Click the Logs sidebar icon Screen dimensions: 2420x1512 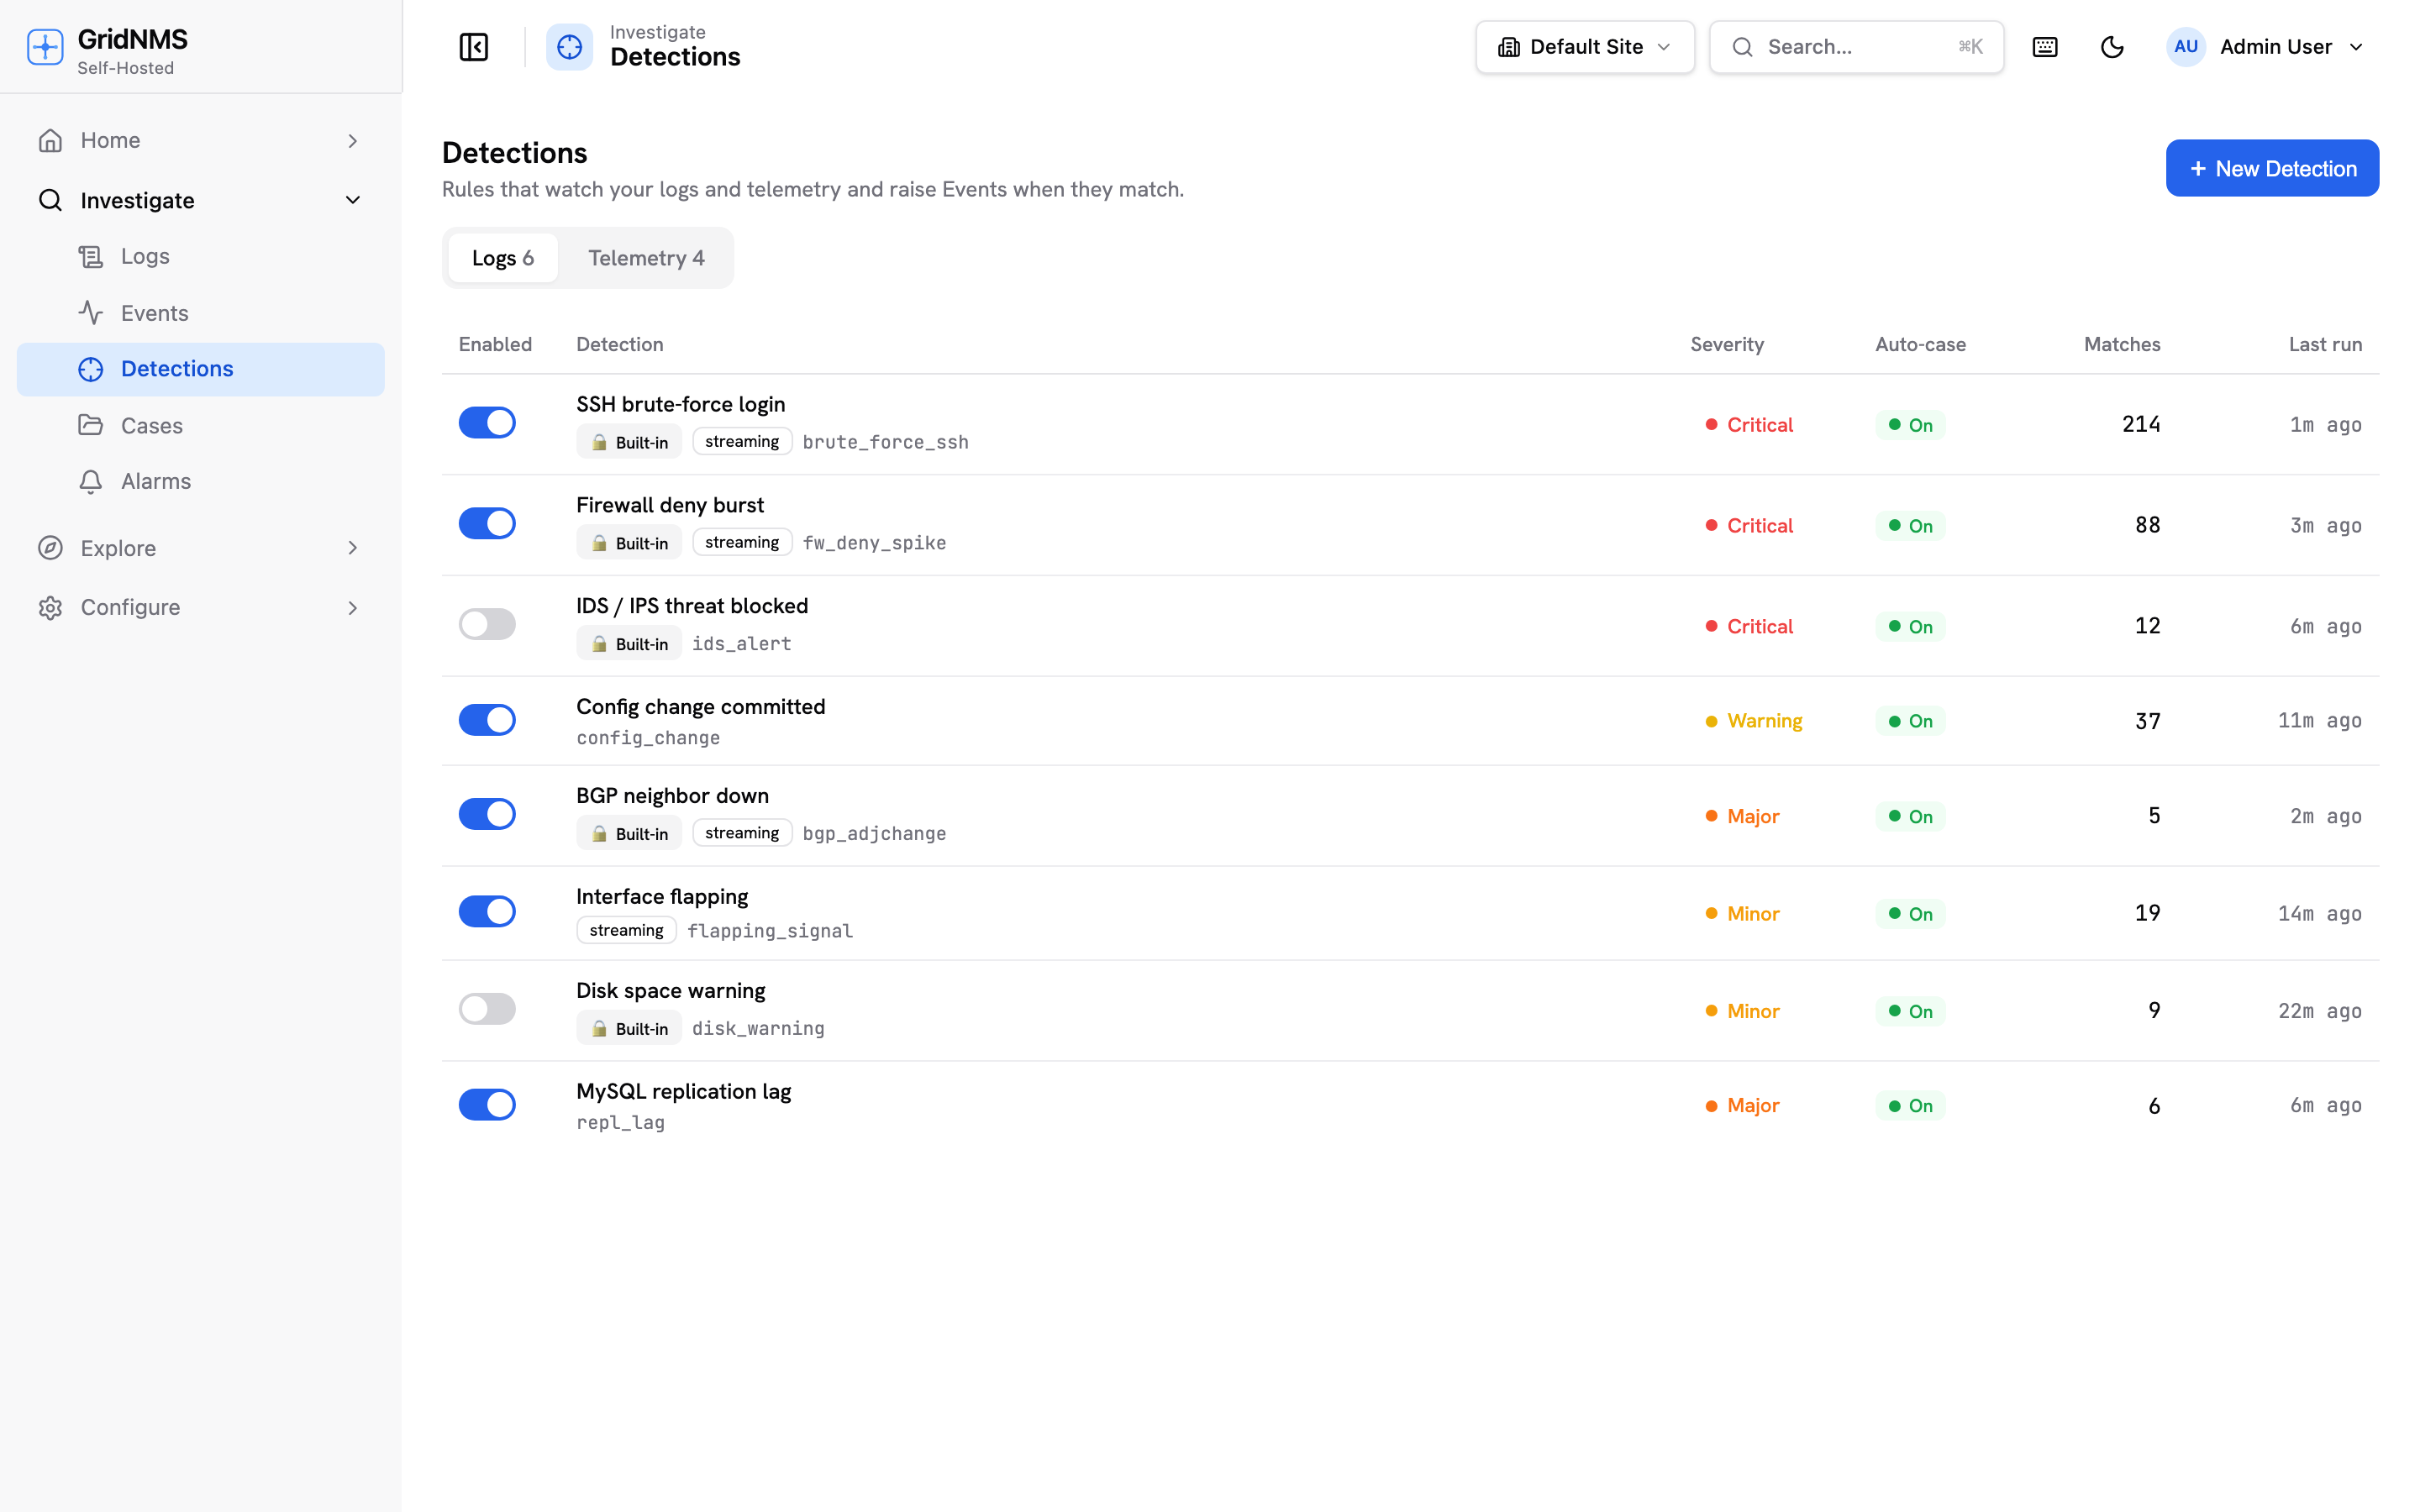tap(91, 257)
